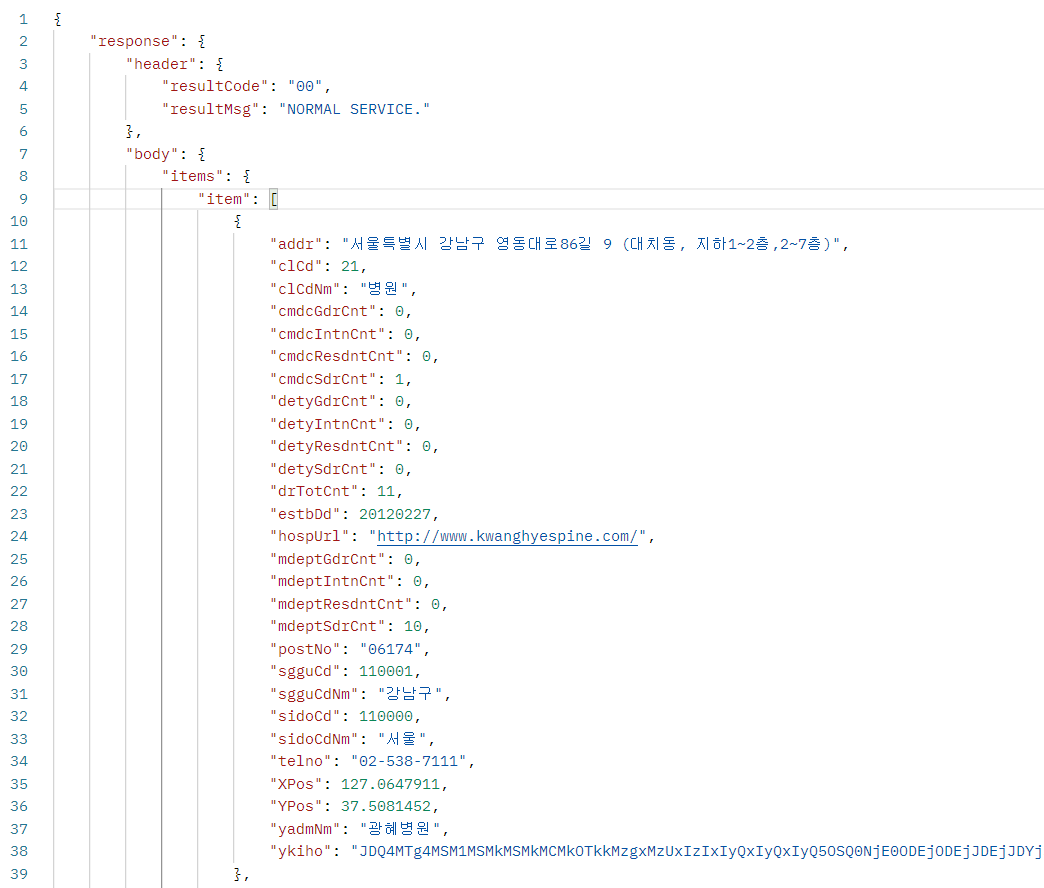1044x888 pixels.
Task: Collapse the first item object on line 10
Action: click(237, 221)
